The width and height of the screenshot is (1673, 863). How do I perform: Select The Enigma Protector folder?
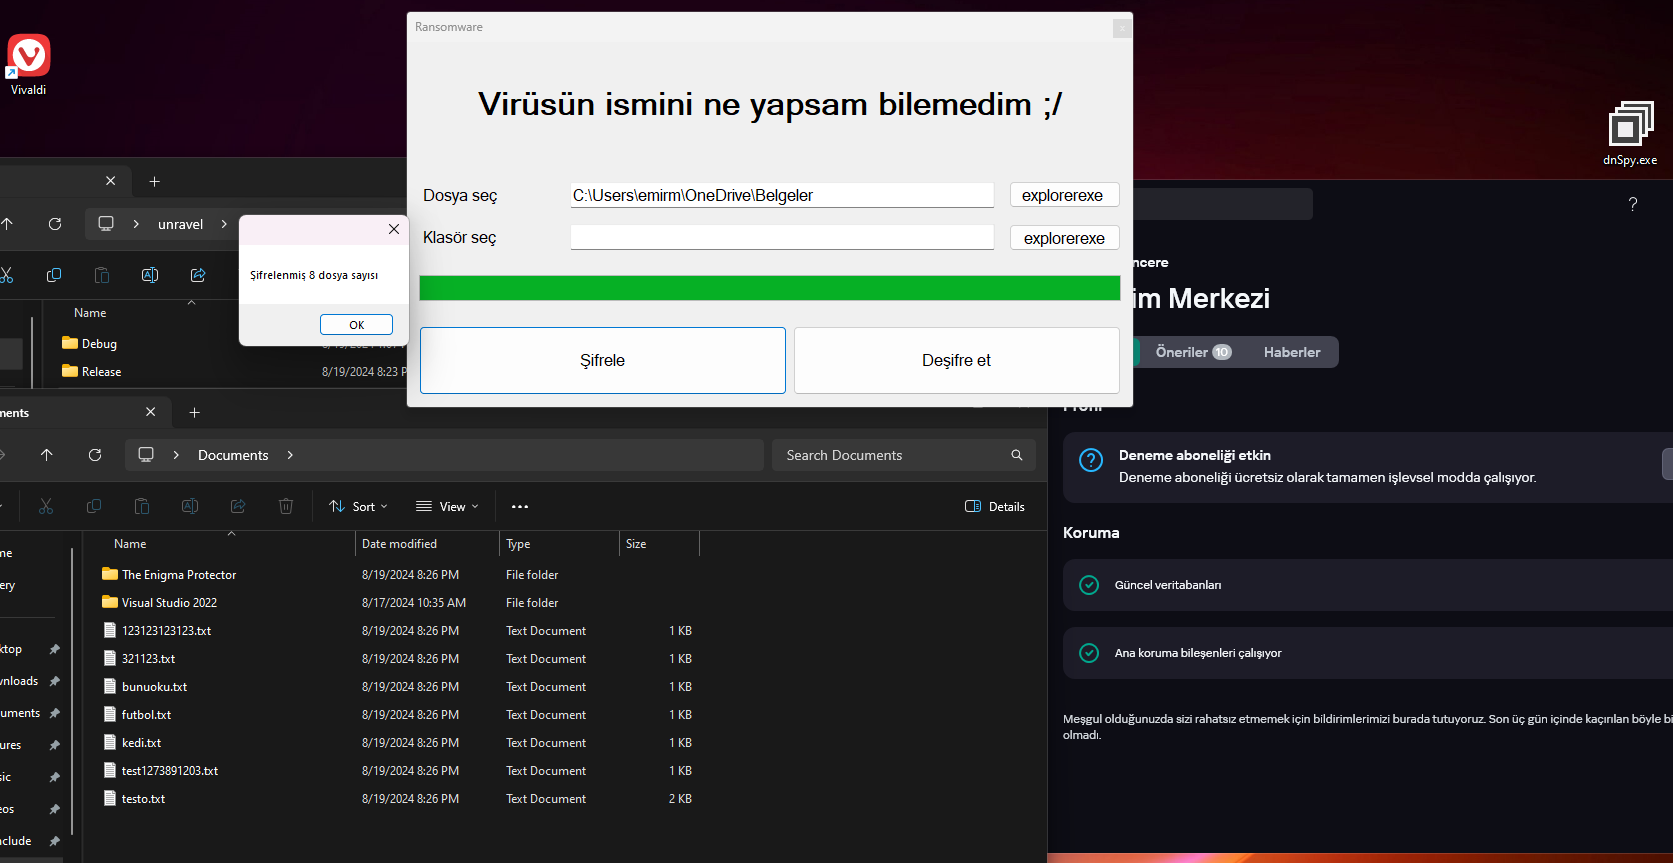179,575
